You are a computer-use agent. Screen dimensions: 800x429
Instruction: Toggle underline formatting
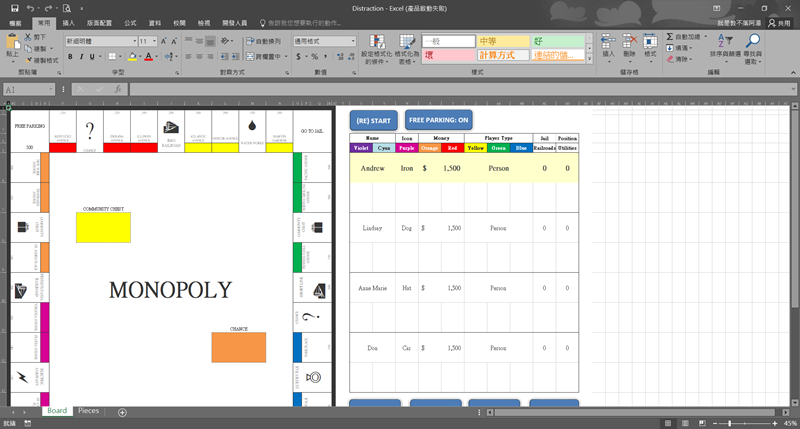[x=93, y=57]
